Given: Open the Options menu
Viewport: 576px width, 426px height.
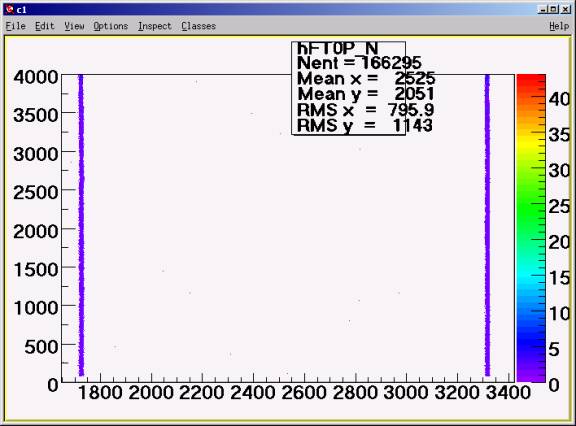Looking at the screenshot, I should click(111, 26).
